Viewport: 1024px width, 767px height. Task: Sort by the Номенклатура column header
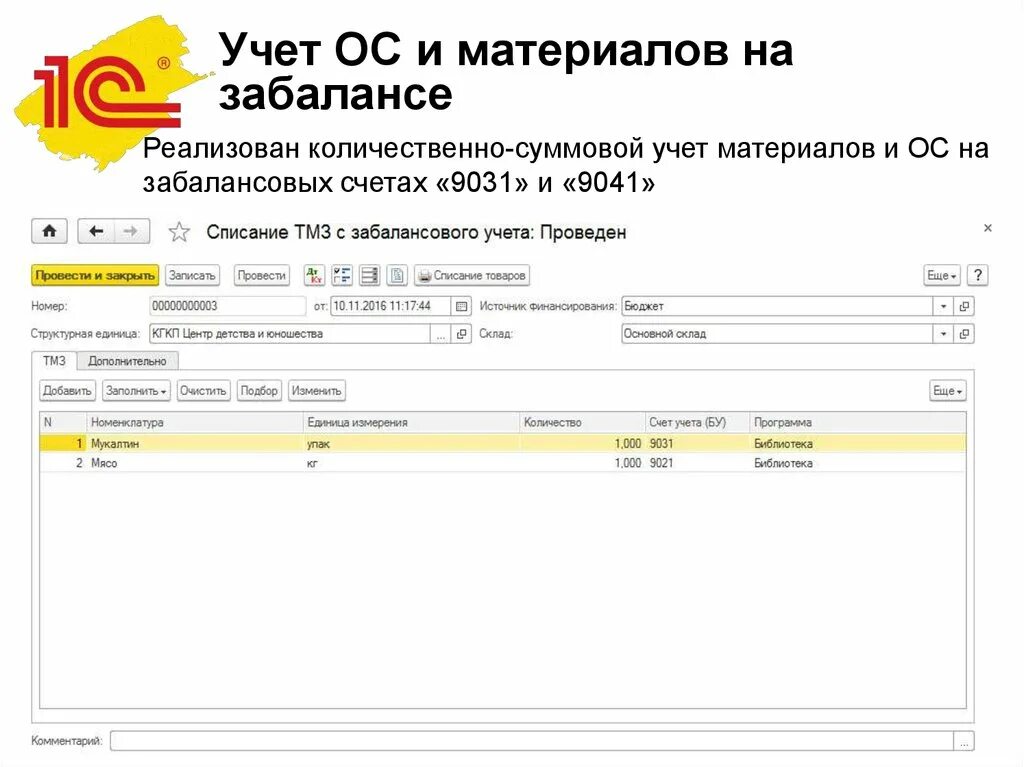[x=195, y=423]
